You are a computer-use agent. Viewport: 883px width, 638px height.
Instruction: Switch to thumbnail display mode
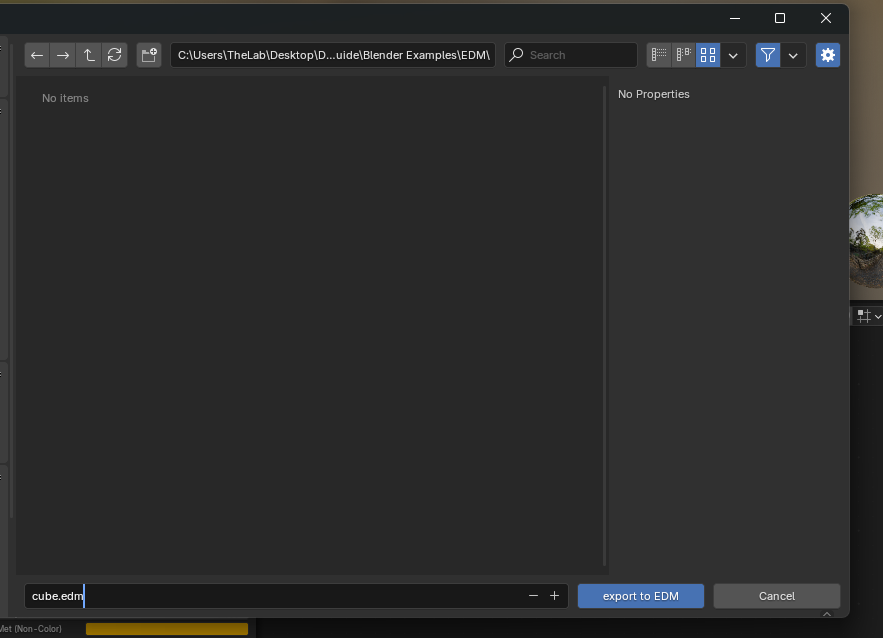708,55
